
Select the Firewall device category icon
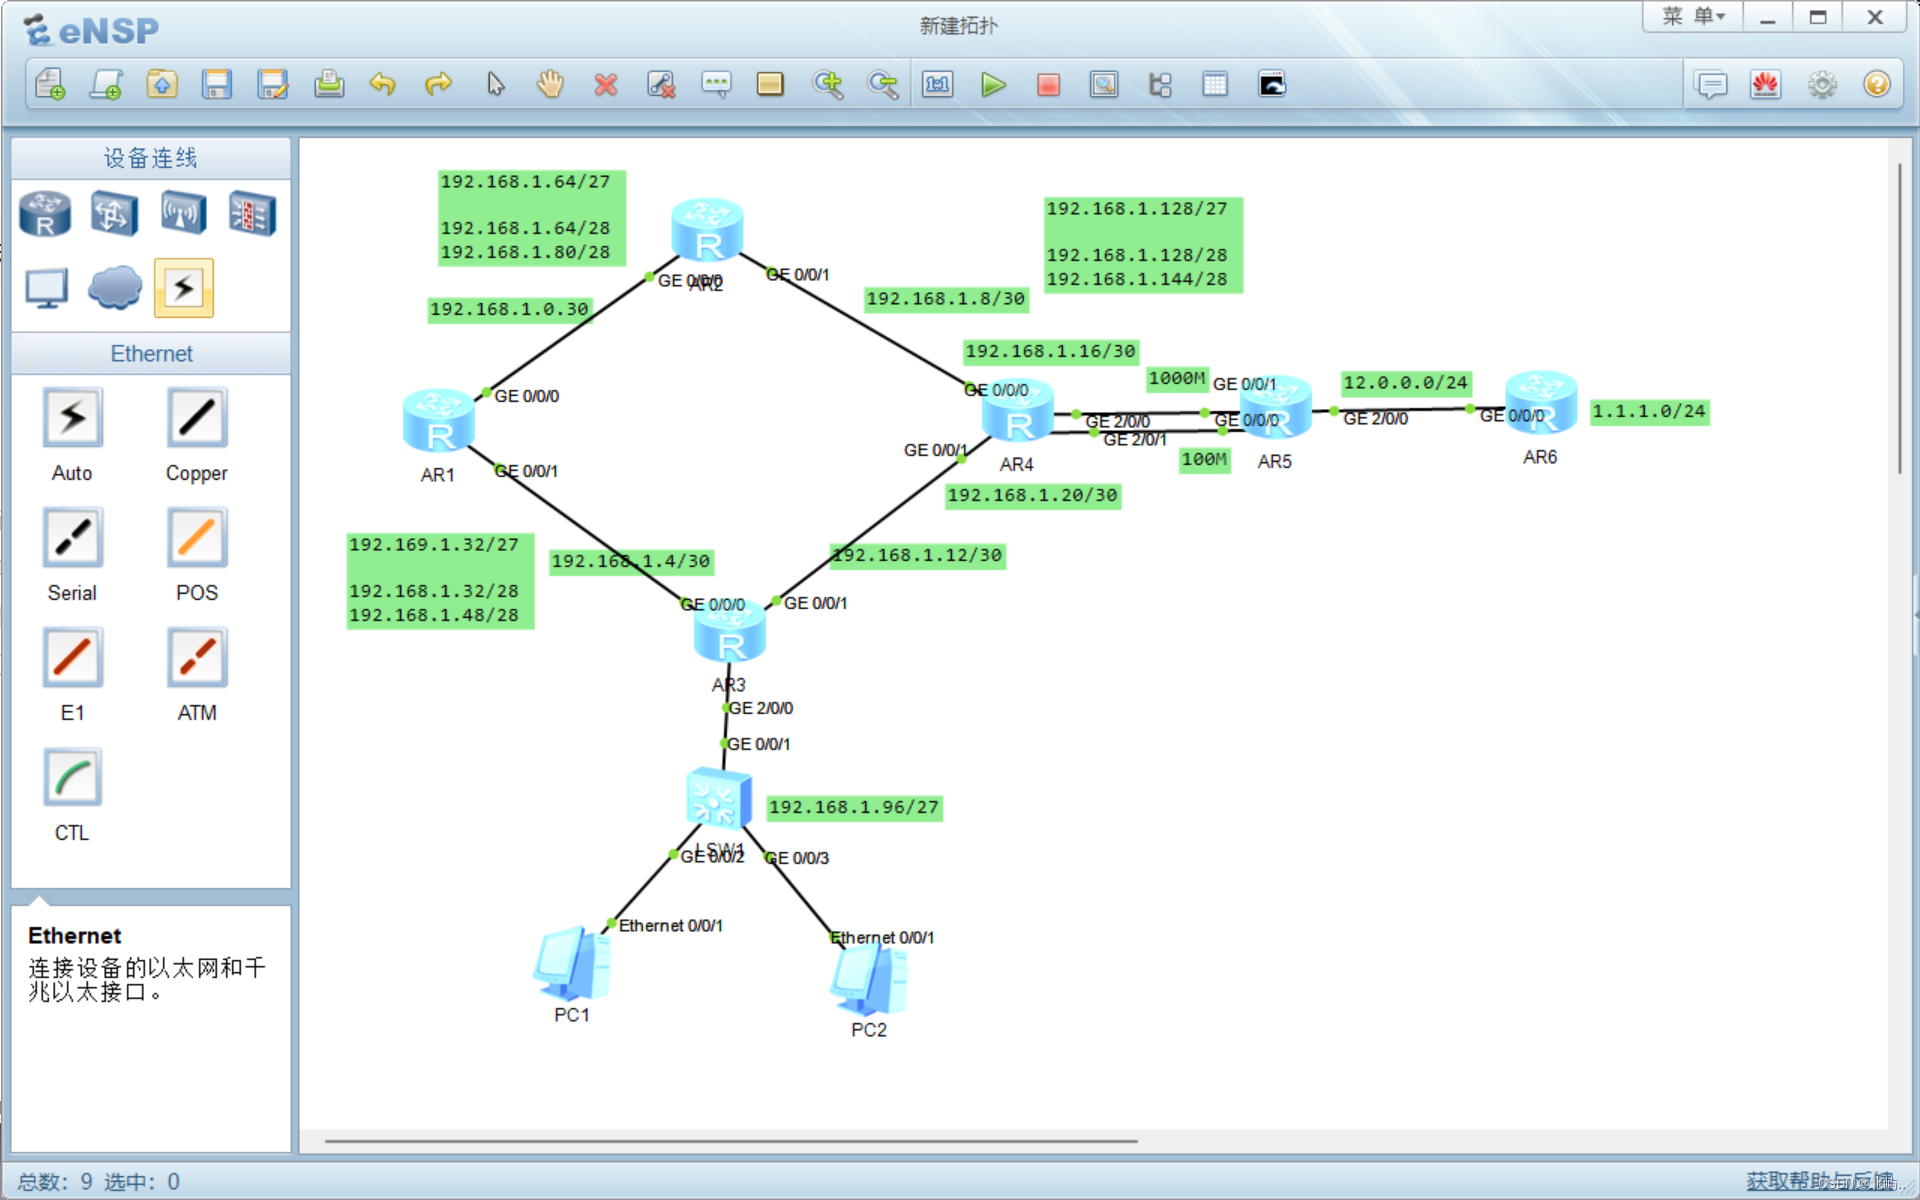(252, 213)
